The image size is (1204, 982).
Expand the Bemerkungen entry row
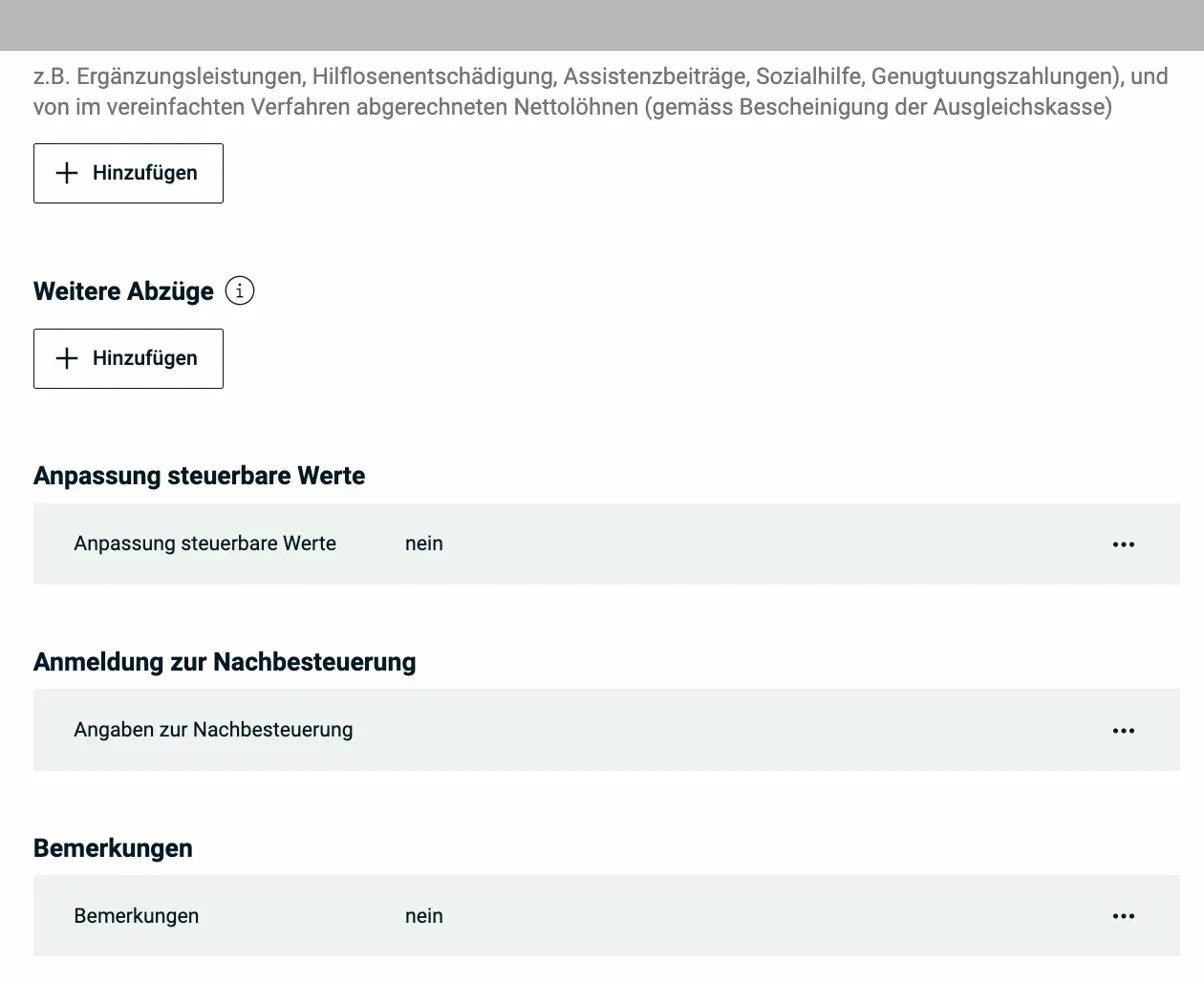[600, 915]
